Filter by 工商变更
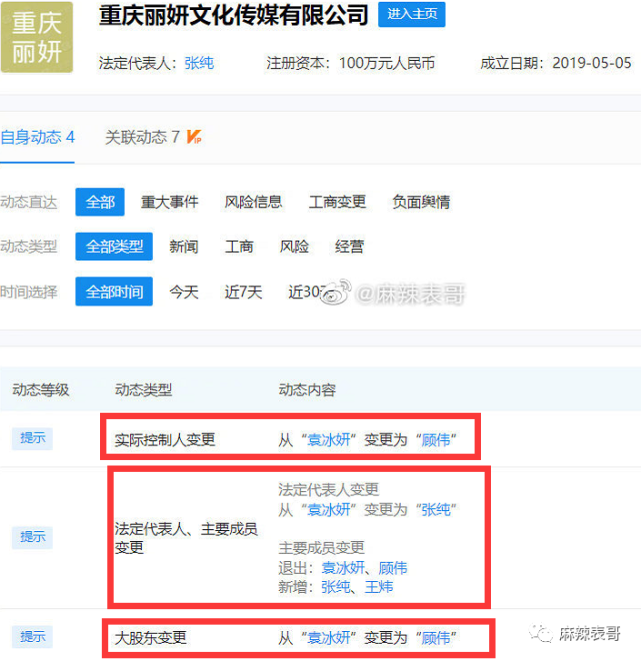The width and height of the screenshot is (641, 661). (337, 202)
